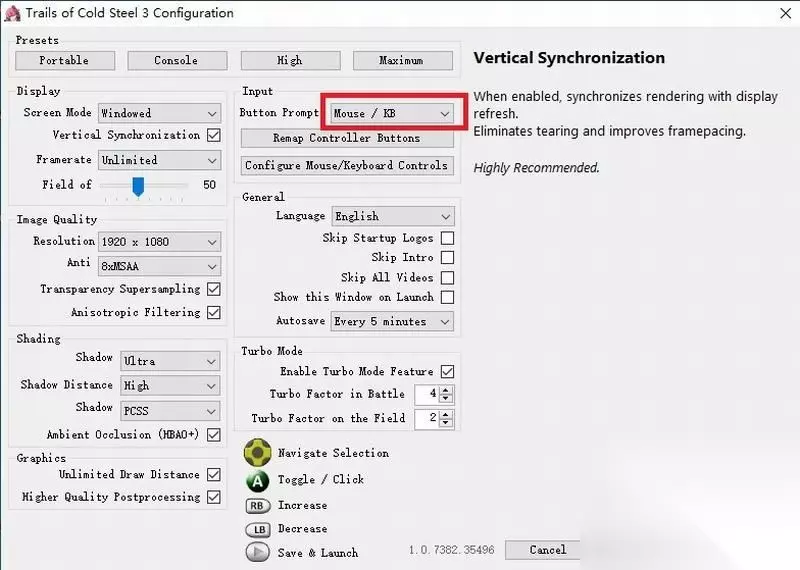
Task: Click Turbo Factor on the Field value field
Action: pos(428,418)
